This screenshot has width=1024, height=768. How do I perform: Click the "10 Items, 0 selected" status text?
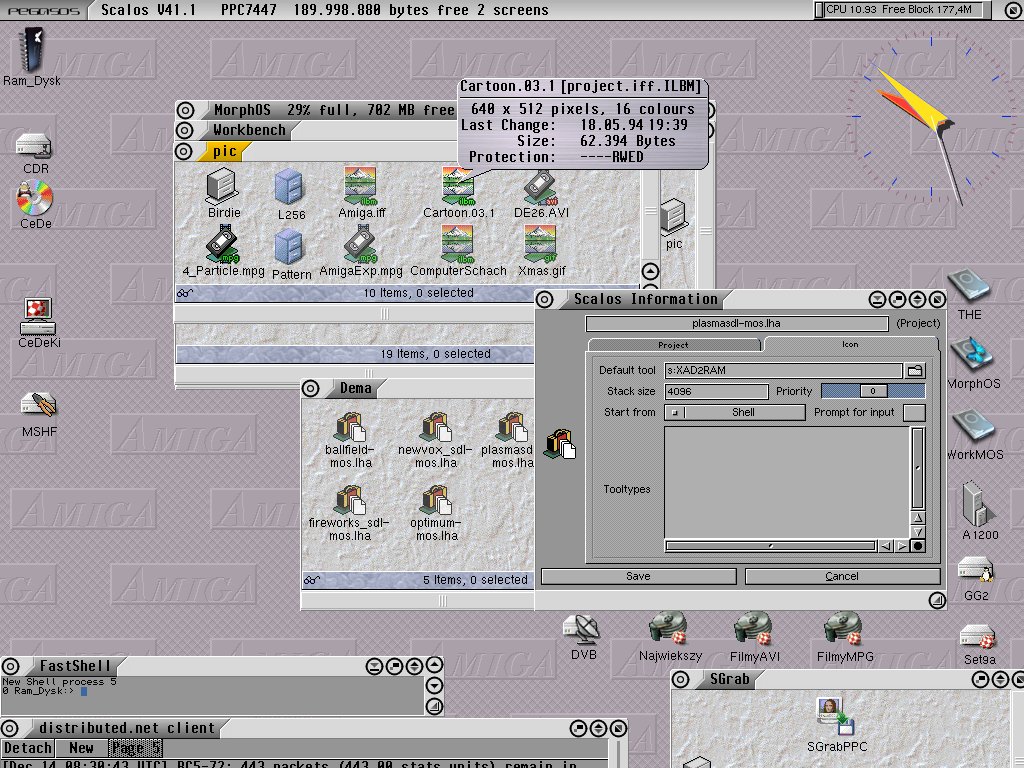coord(419,293)
